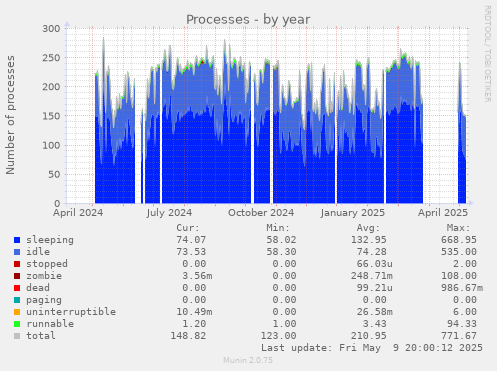Click sleeping average value 132.95
This screenshot has height=371, width=497.
click(369, 240)
